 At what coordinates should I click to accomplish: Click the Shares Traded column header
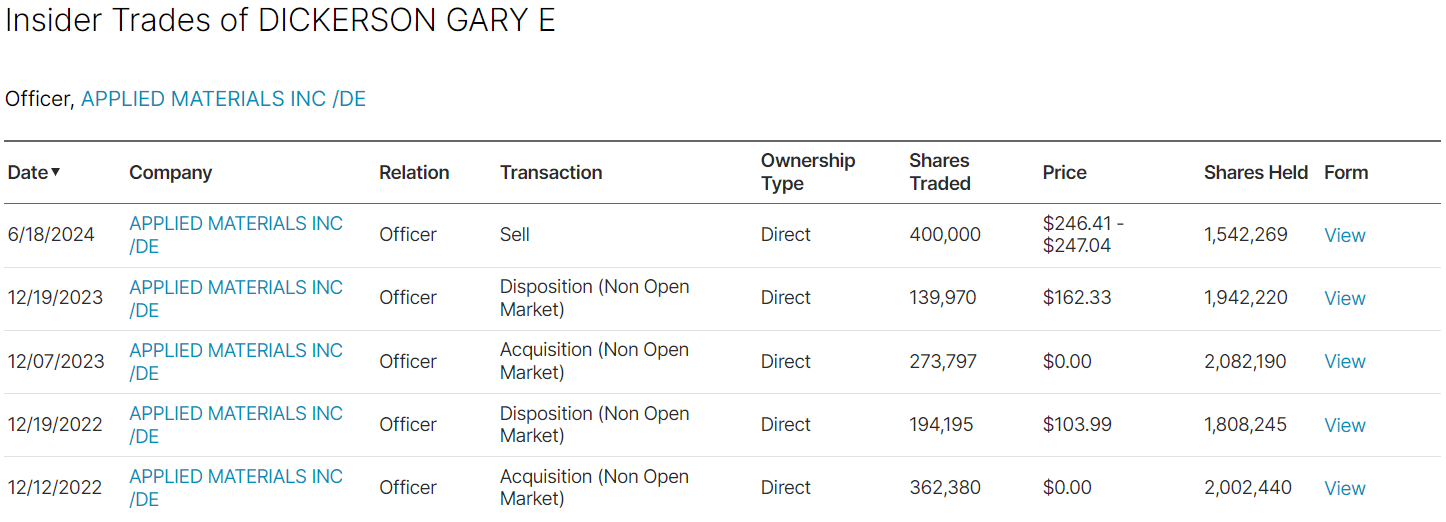tap(940, 172)
